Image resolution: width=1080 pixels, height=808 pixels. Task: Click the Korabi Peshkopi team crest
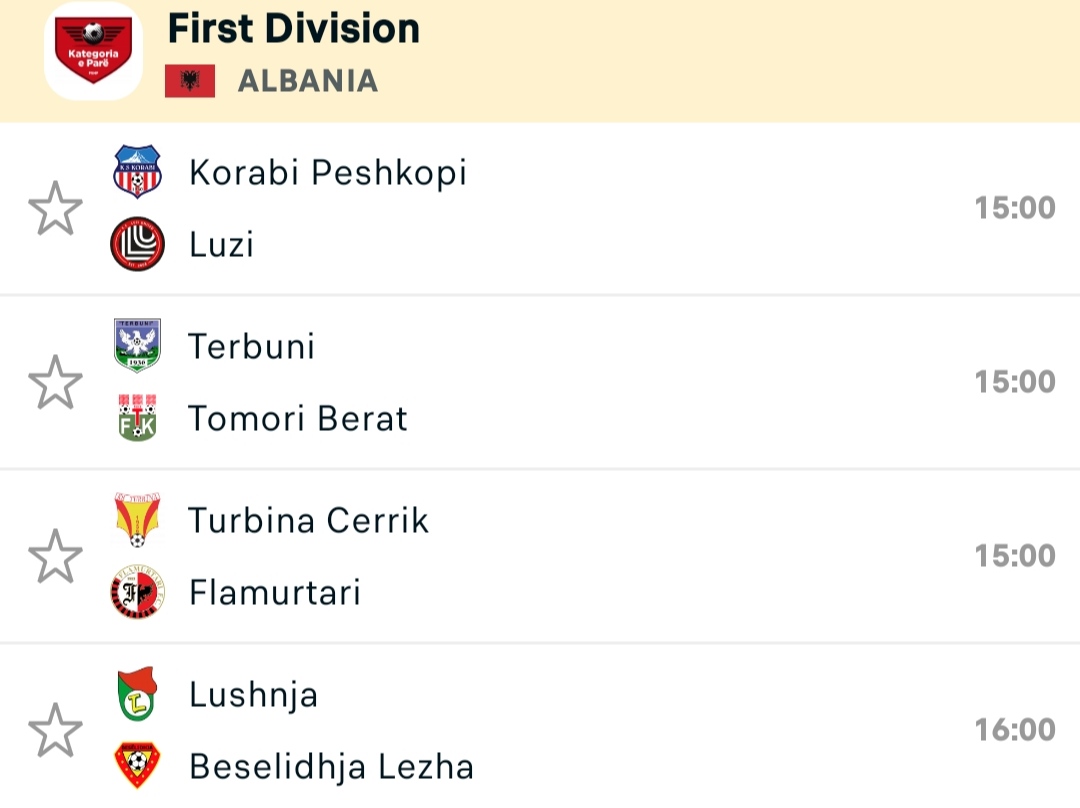[137, 172]
